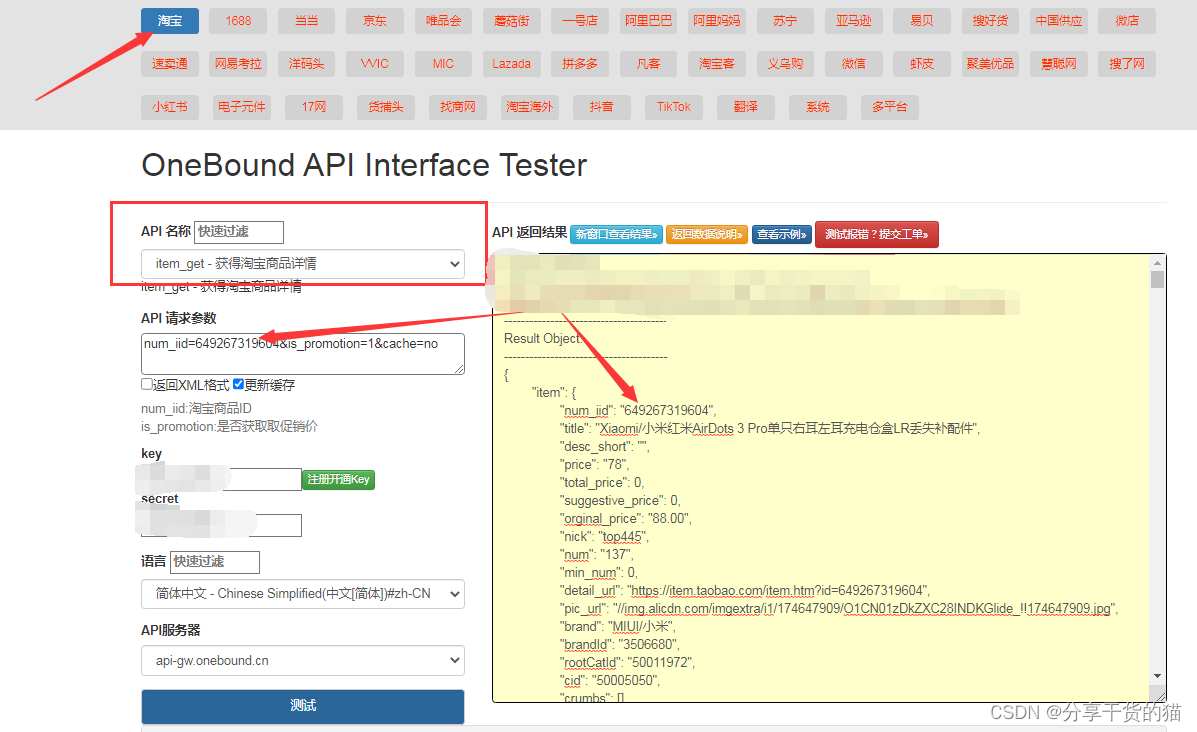Open the 速卖通 platform tab
Viewport: 1197px width, 732px height.
pos(169,63)
